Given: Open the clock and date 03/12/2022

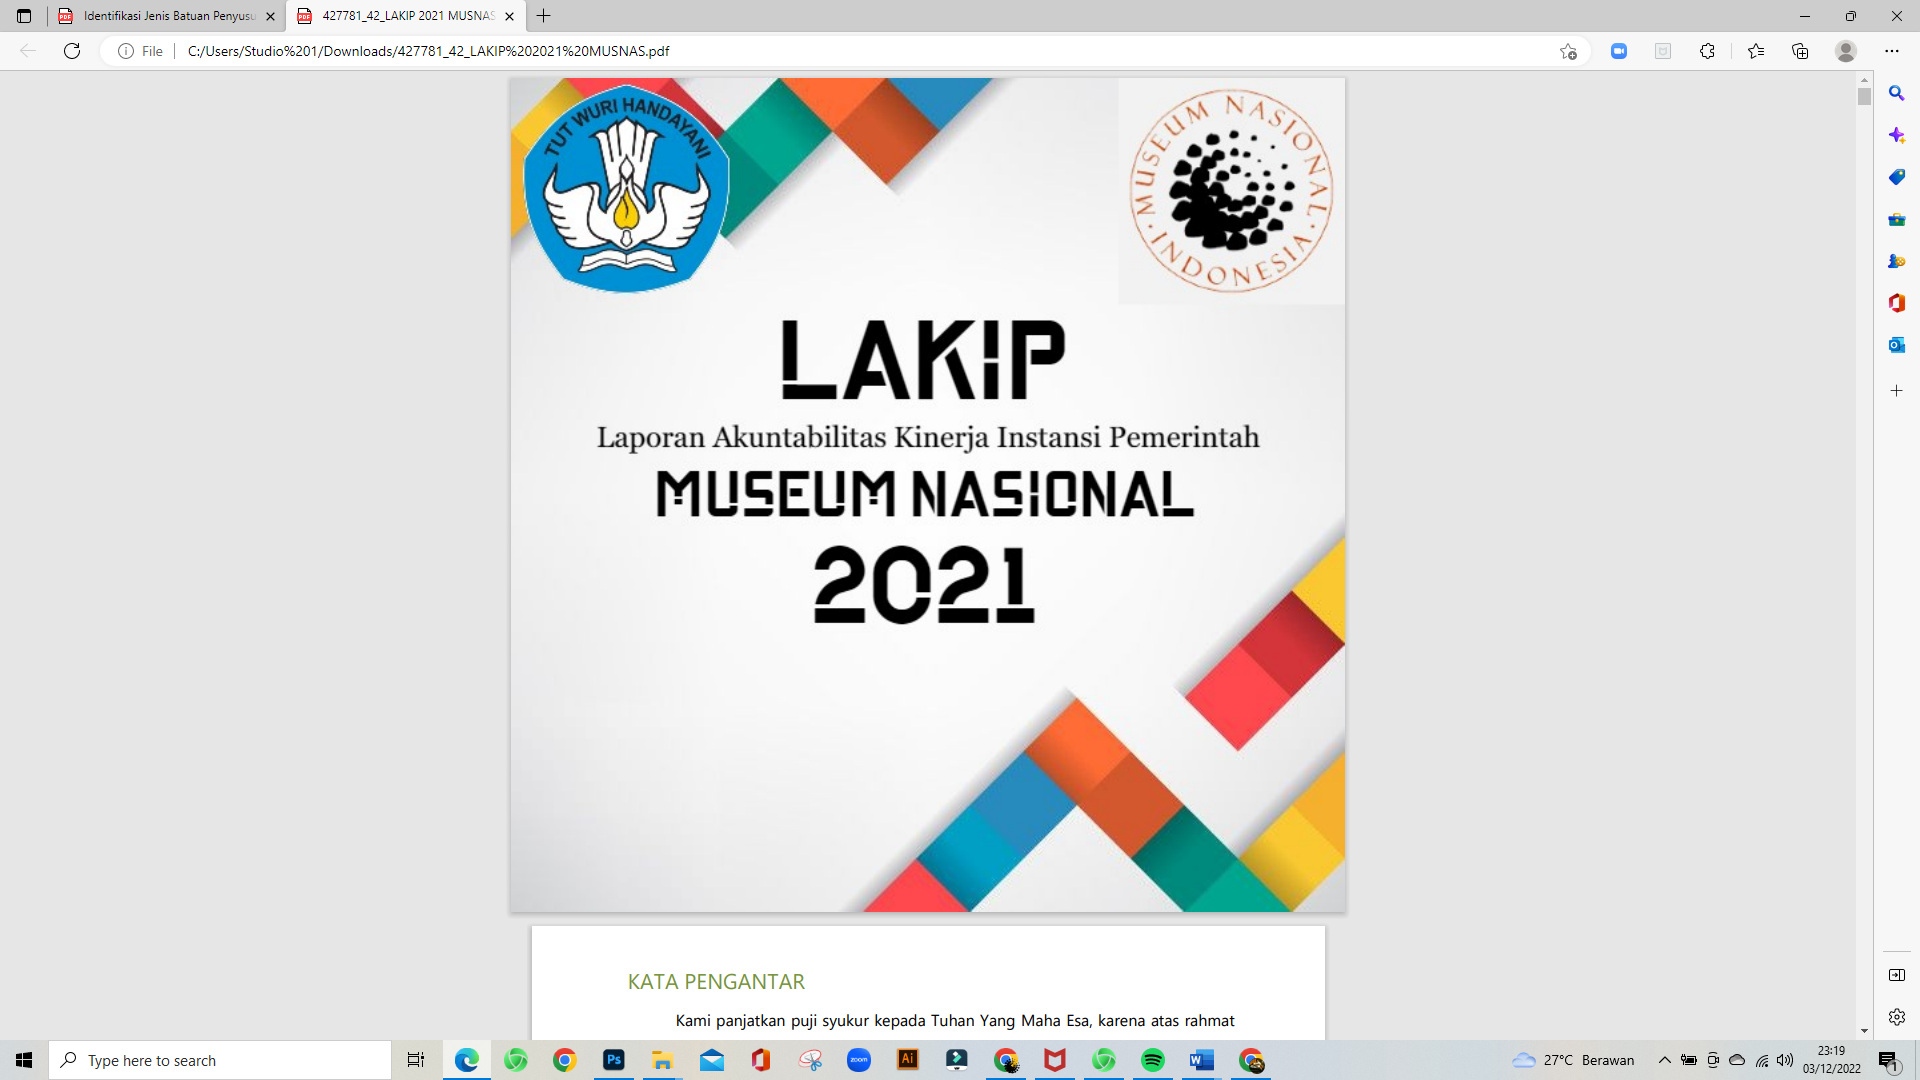Looking at the screenshot, I should (x=1832, y=1060).
